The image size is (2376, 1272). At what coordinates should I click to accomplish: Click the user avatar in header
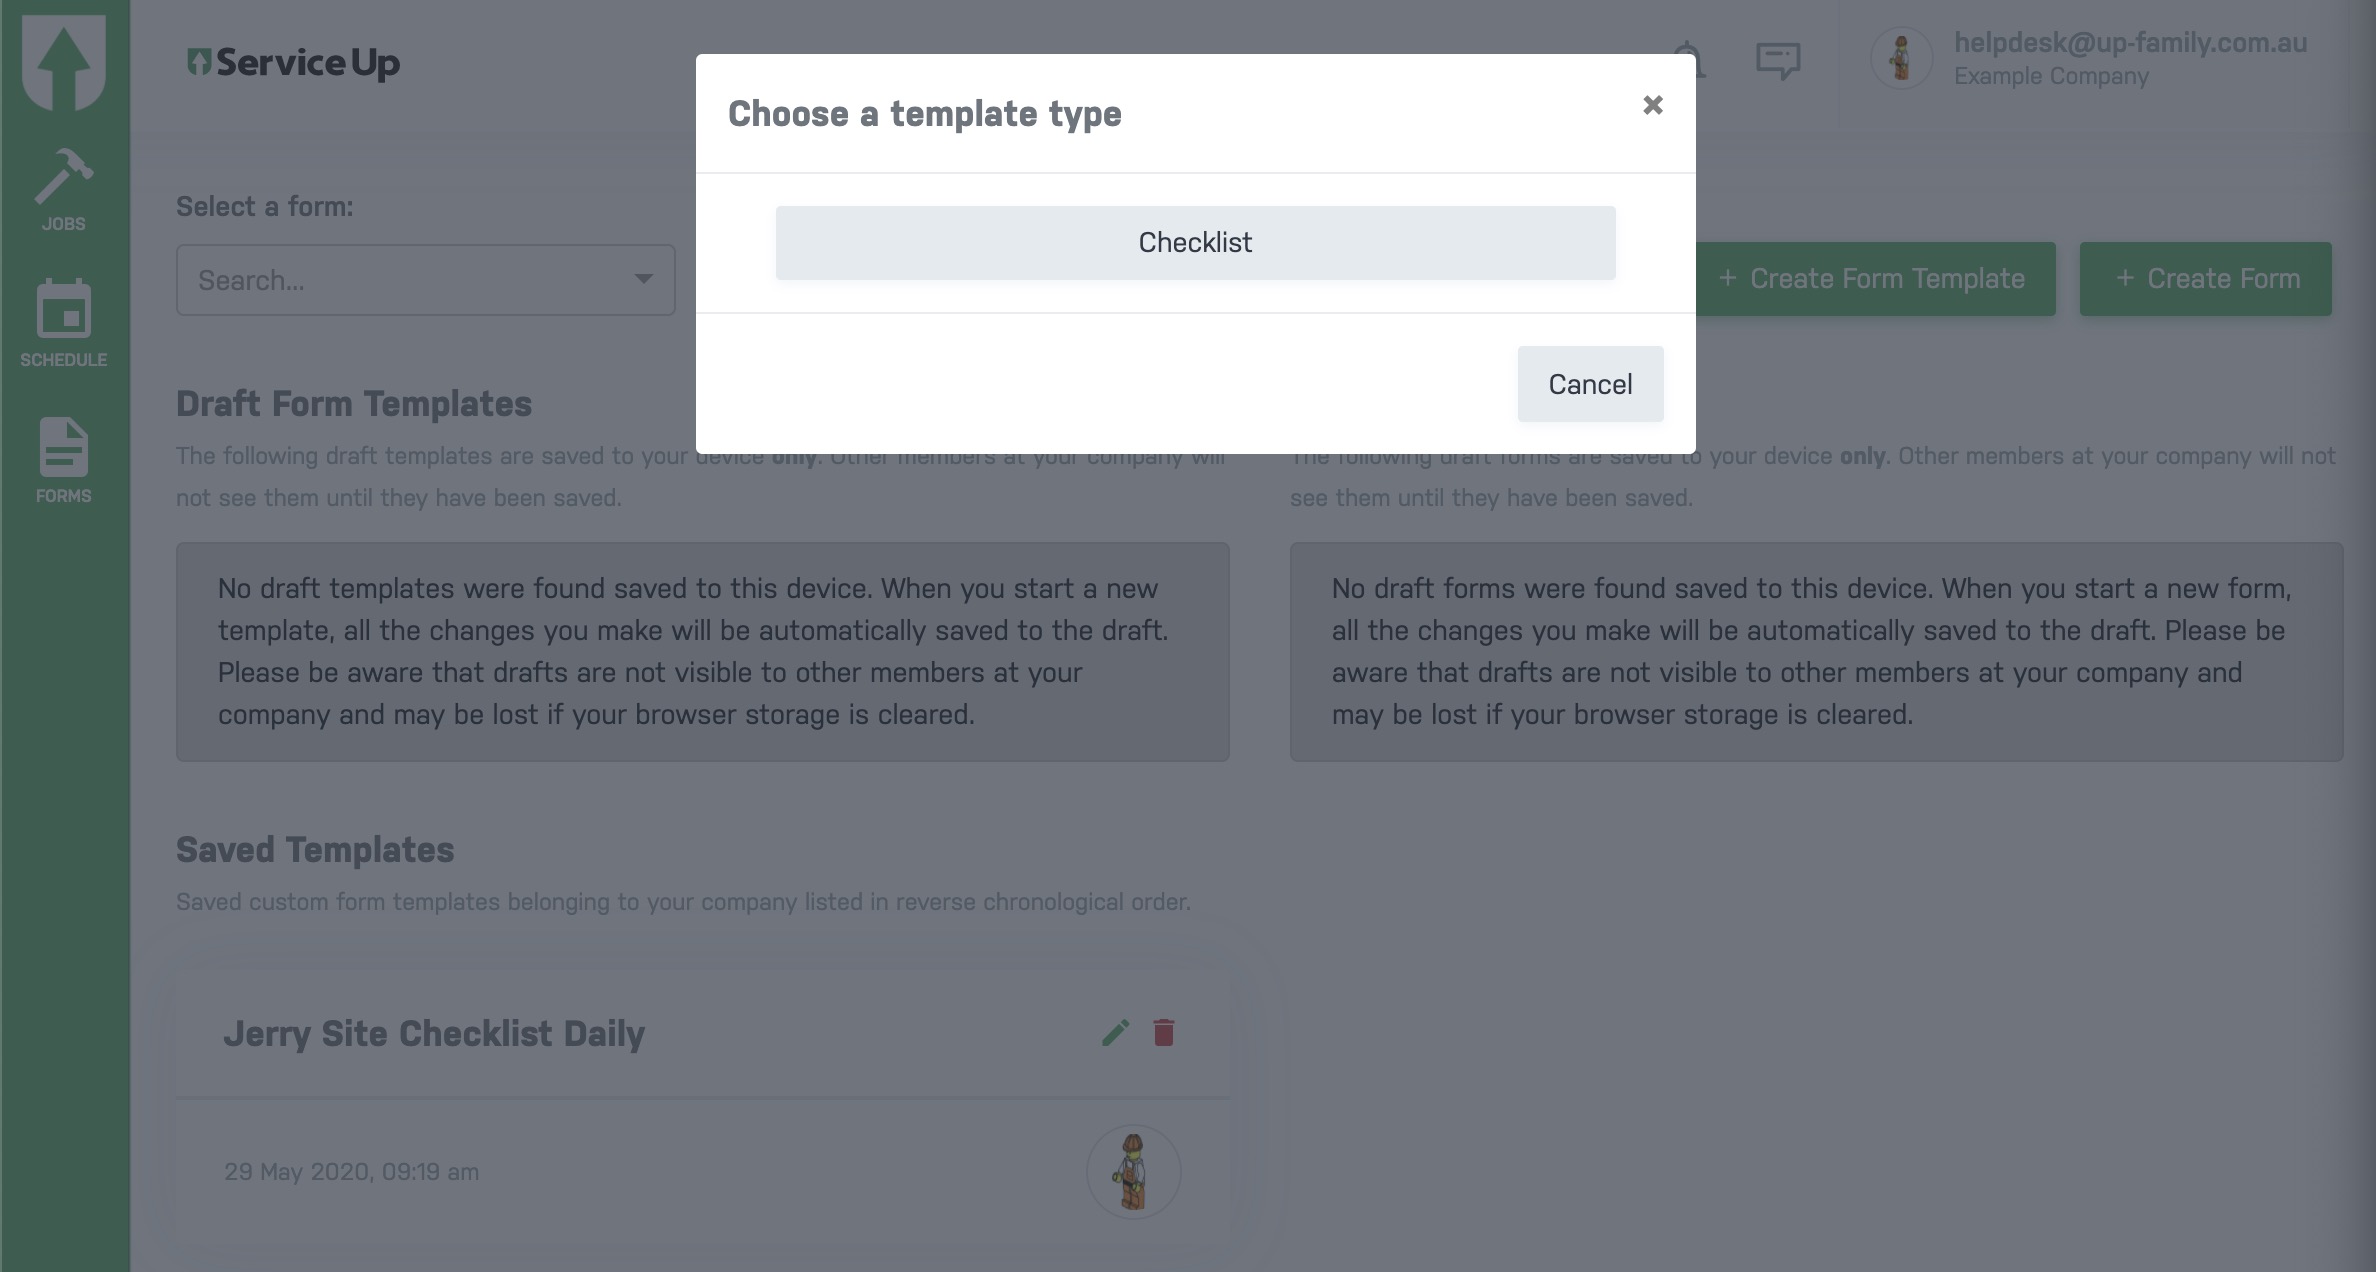point(1900,58)
